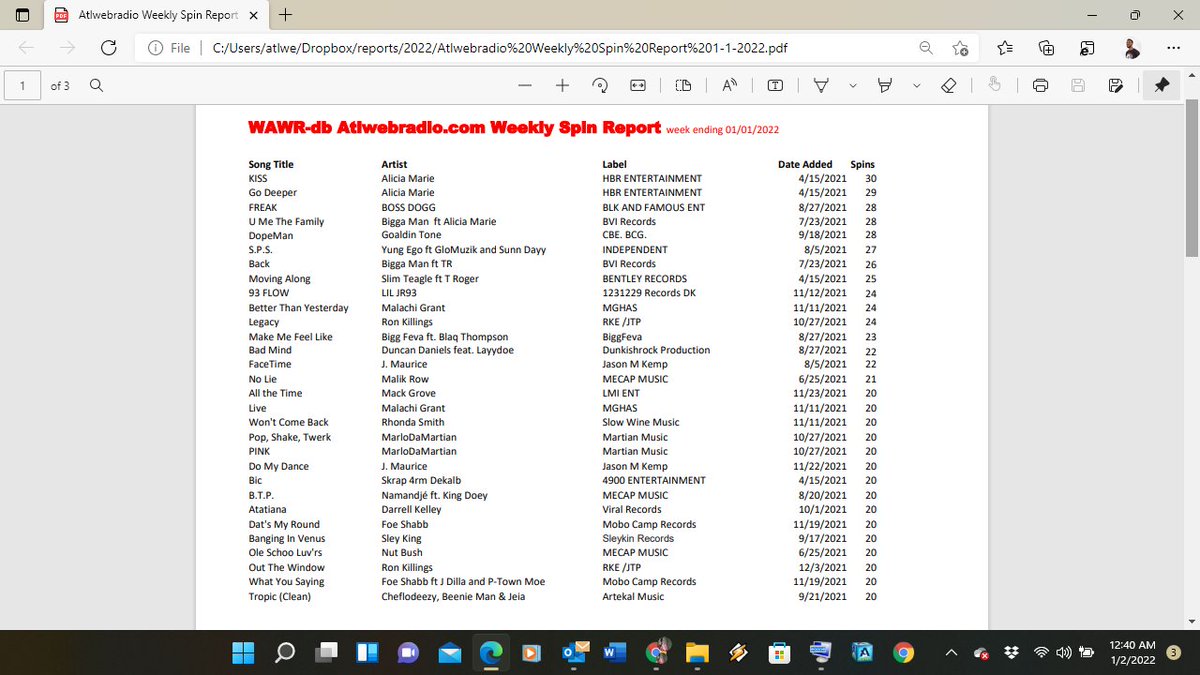The image size is (1200, 675).
Task: Add text annotation to PDF
Action: tap(775, 86)
